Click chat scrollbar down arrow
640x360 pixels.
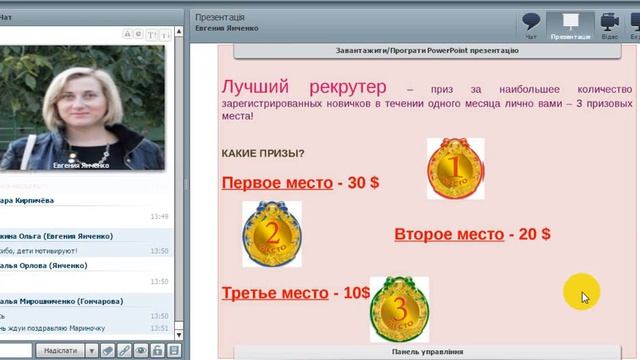click(x=179, y=335)
